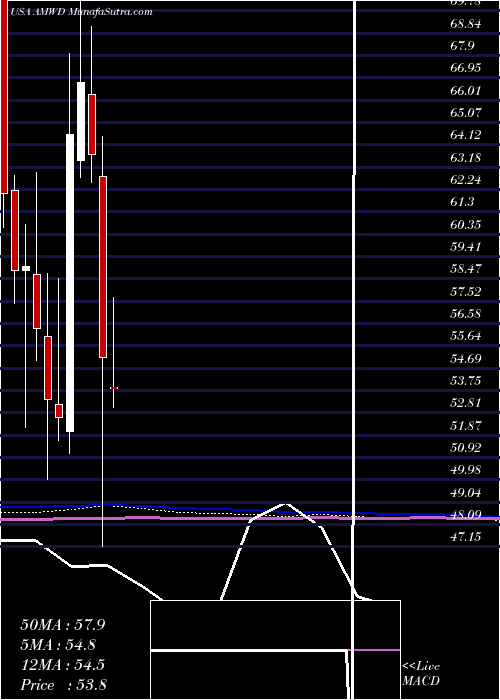
Task: Click the 65.07 price axis label
Action: 466,113
